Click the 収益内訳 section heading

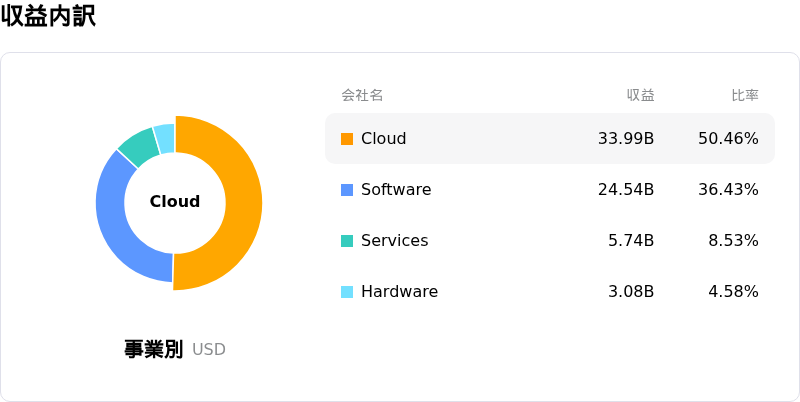[48, 16]
